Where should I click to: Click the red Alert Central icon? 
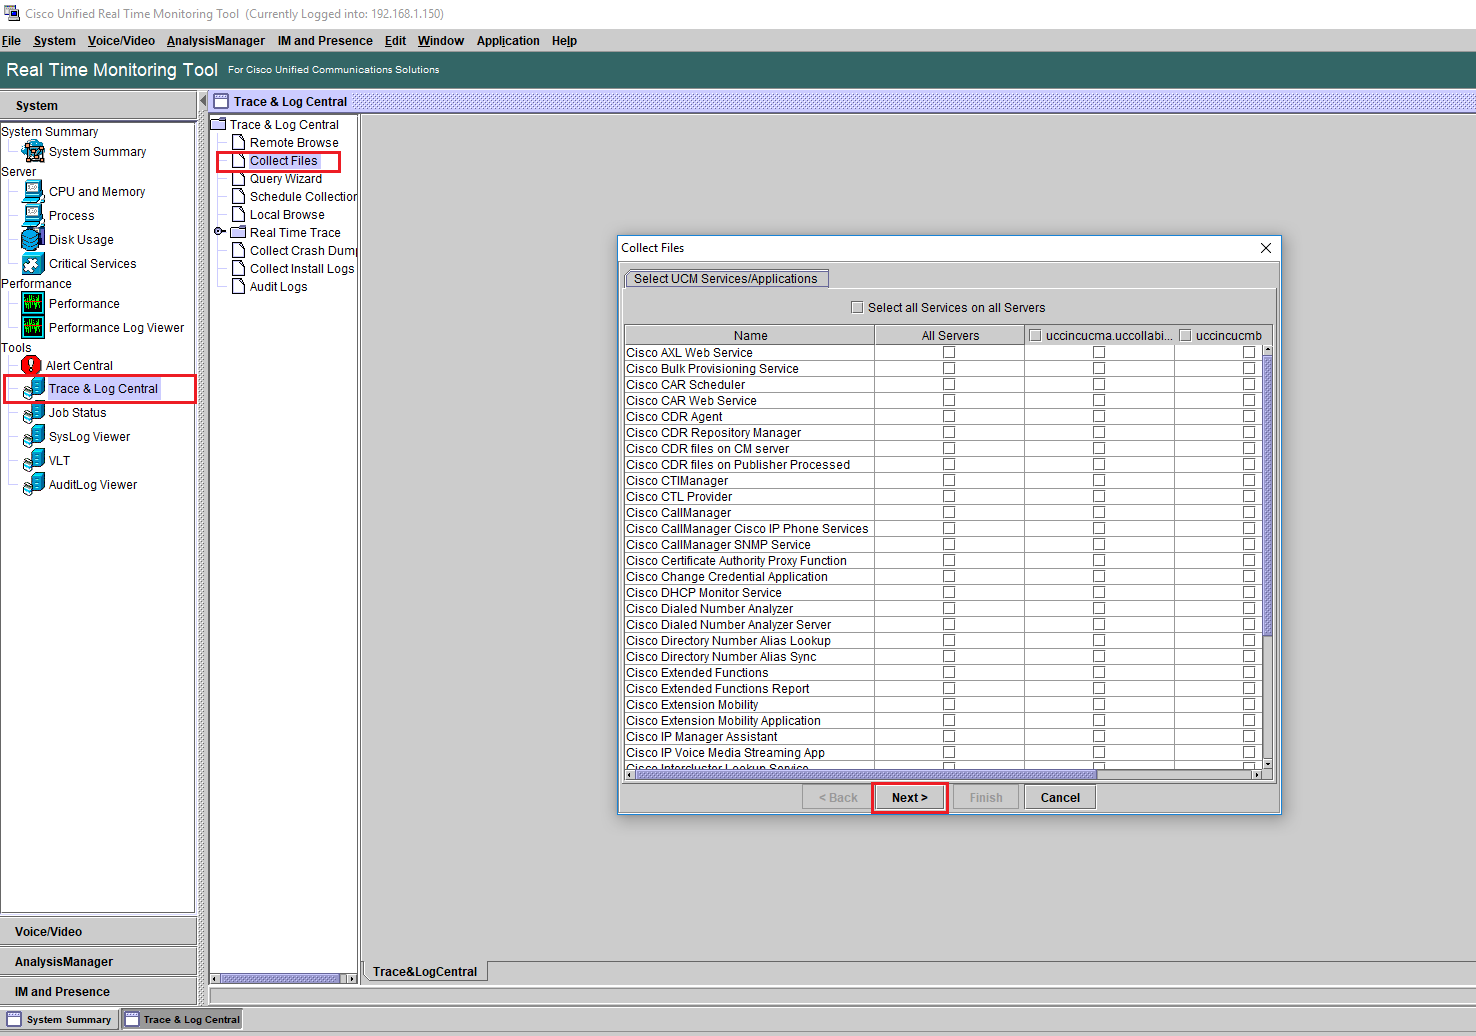pyautogui.click(x=31, y=365)
